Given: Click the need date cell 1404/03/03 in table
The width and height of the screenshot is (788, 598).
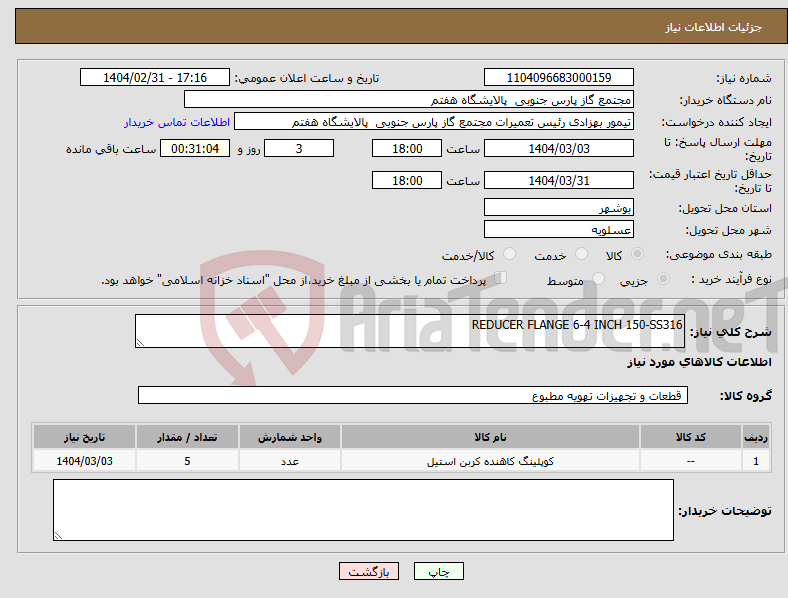Looking at the screenshot, I should [x=84, y=461].
